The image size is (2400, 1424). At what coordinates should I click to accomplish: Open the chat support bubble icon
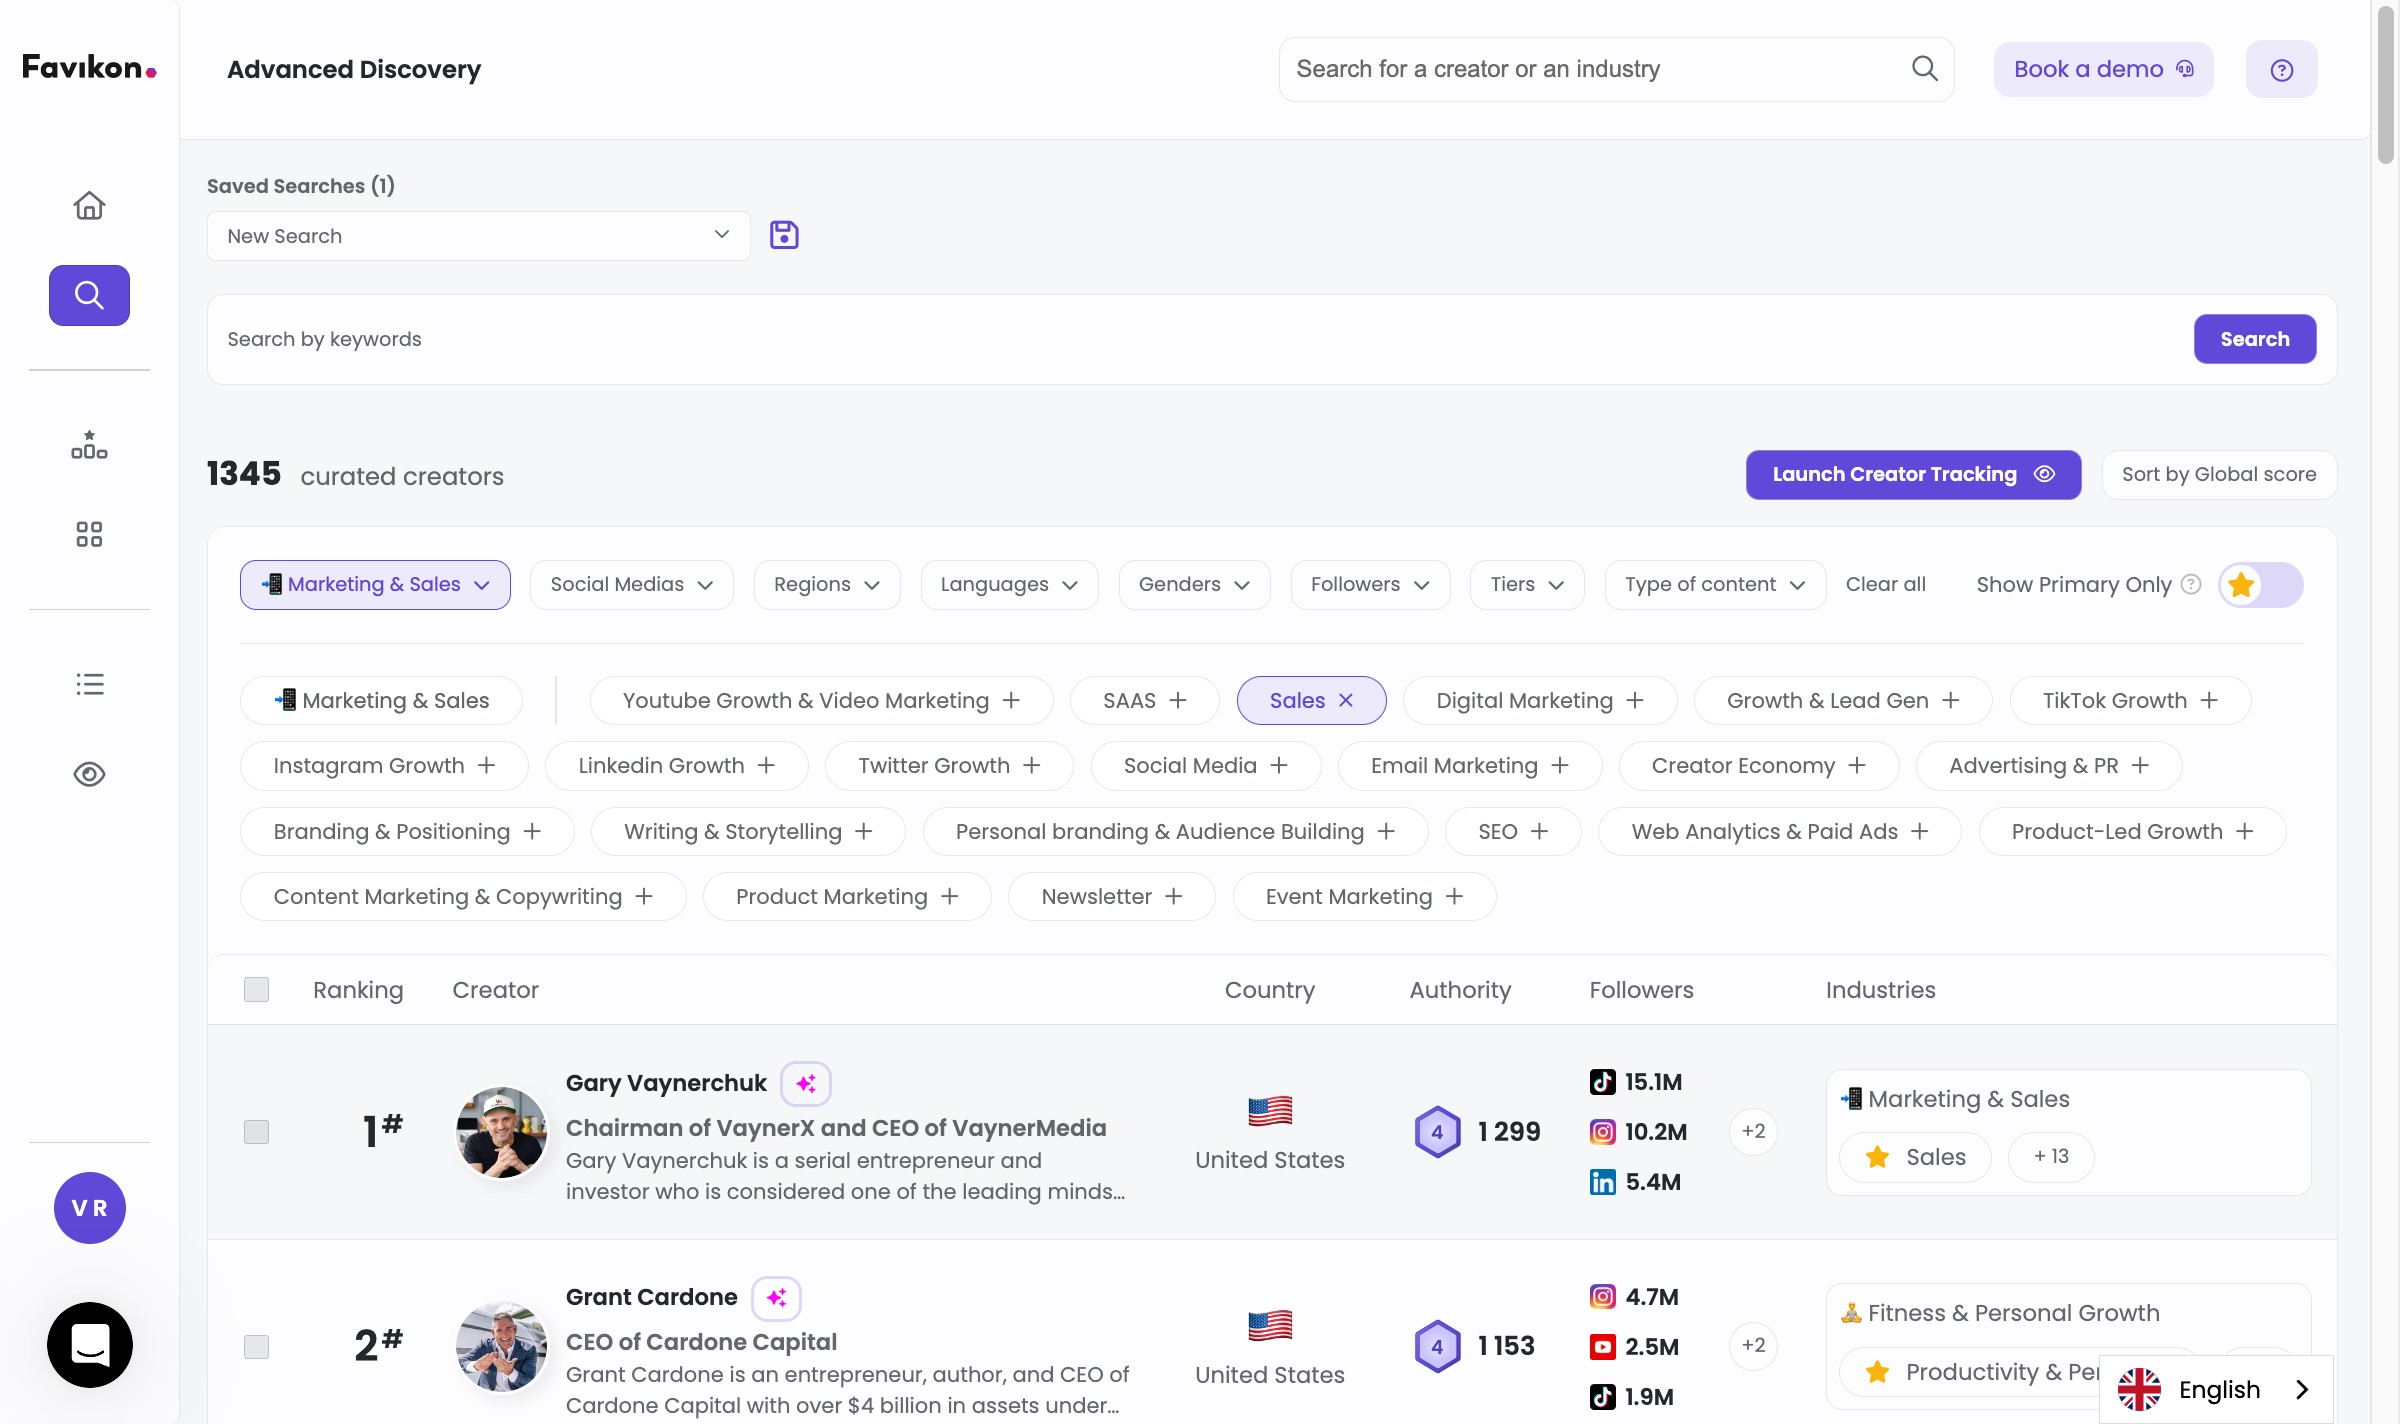click(89, 1344)
